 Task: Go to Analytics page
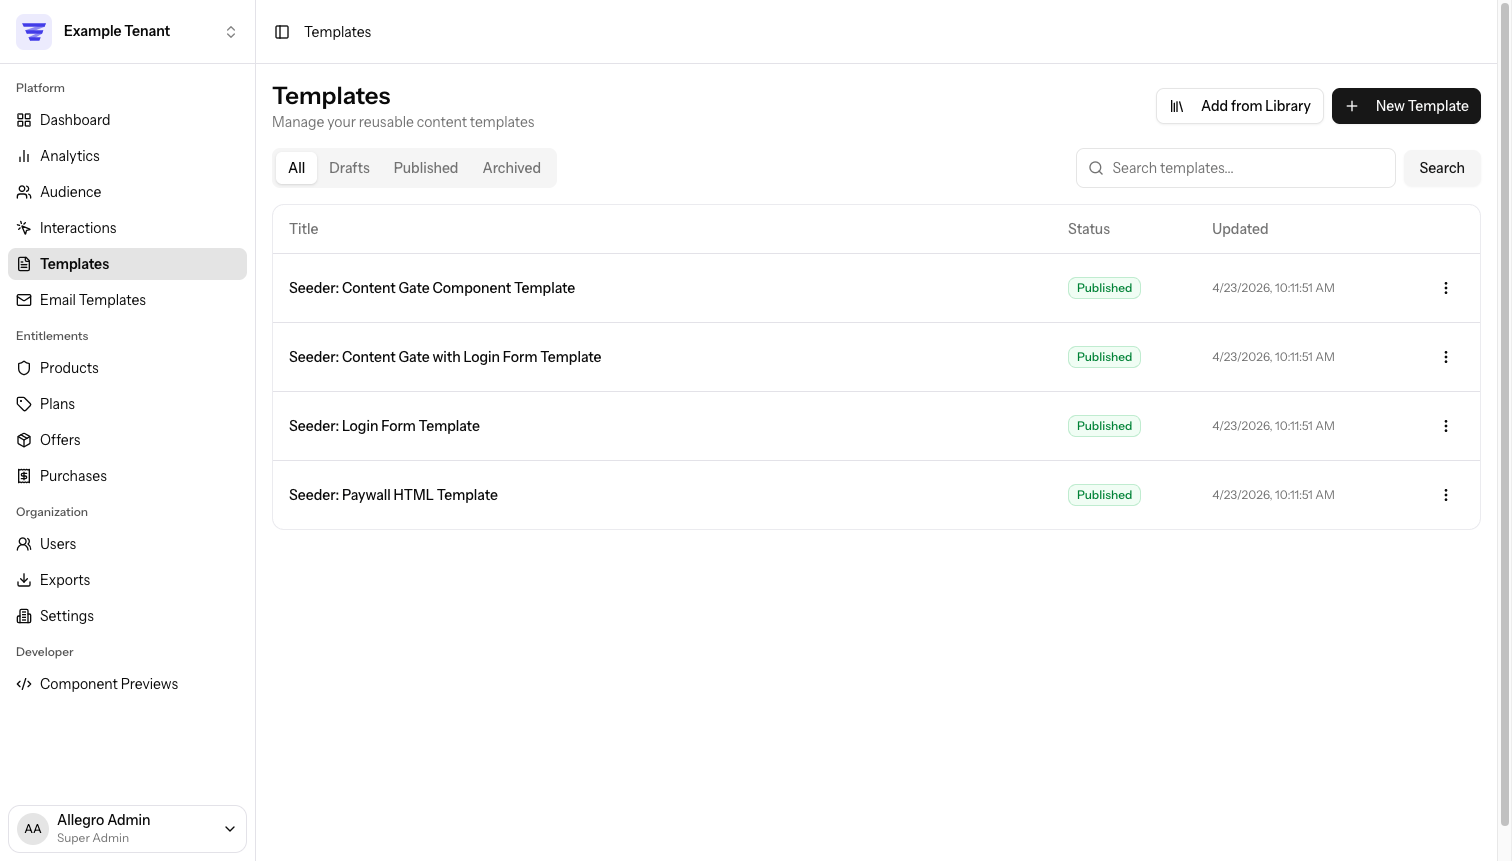click(127, 156)
